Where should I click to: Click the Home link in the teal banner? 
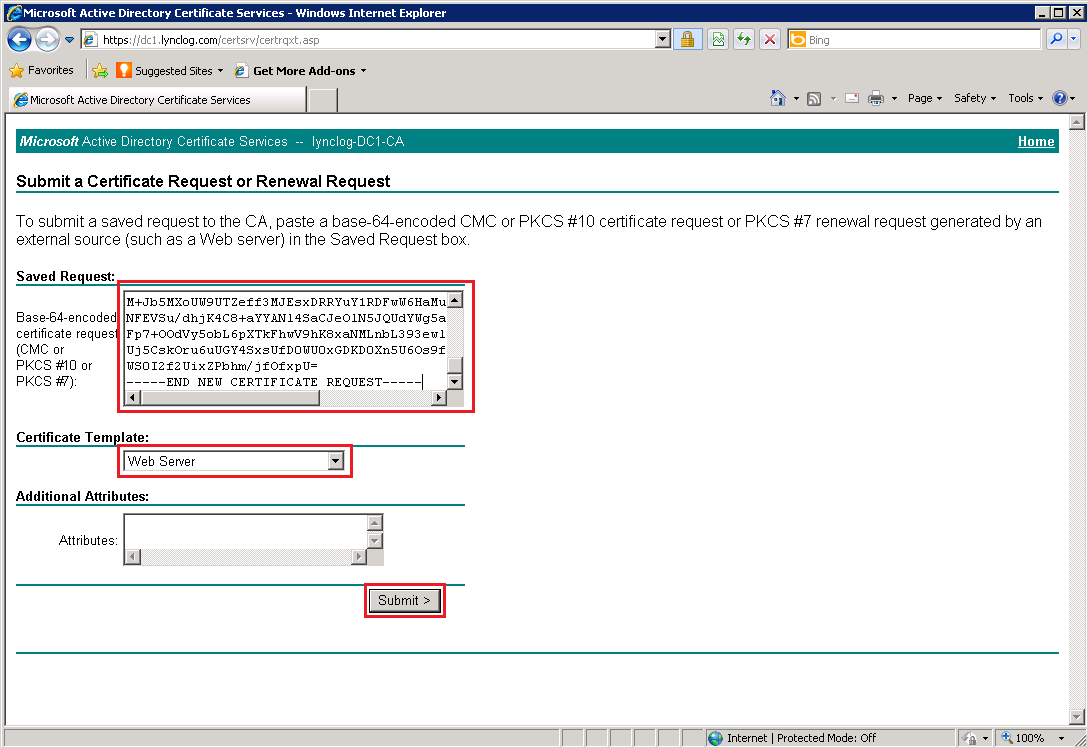tap(1036, 141)
